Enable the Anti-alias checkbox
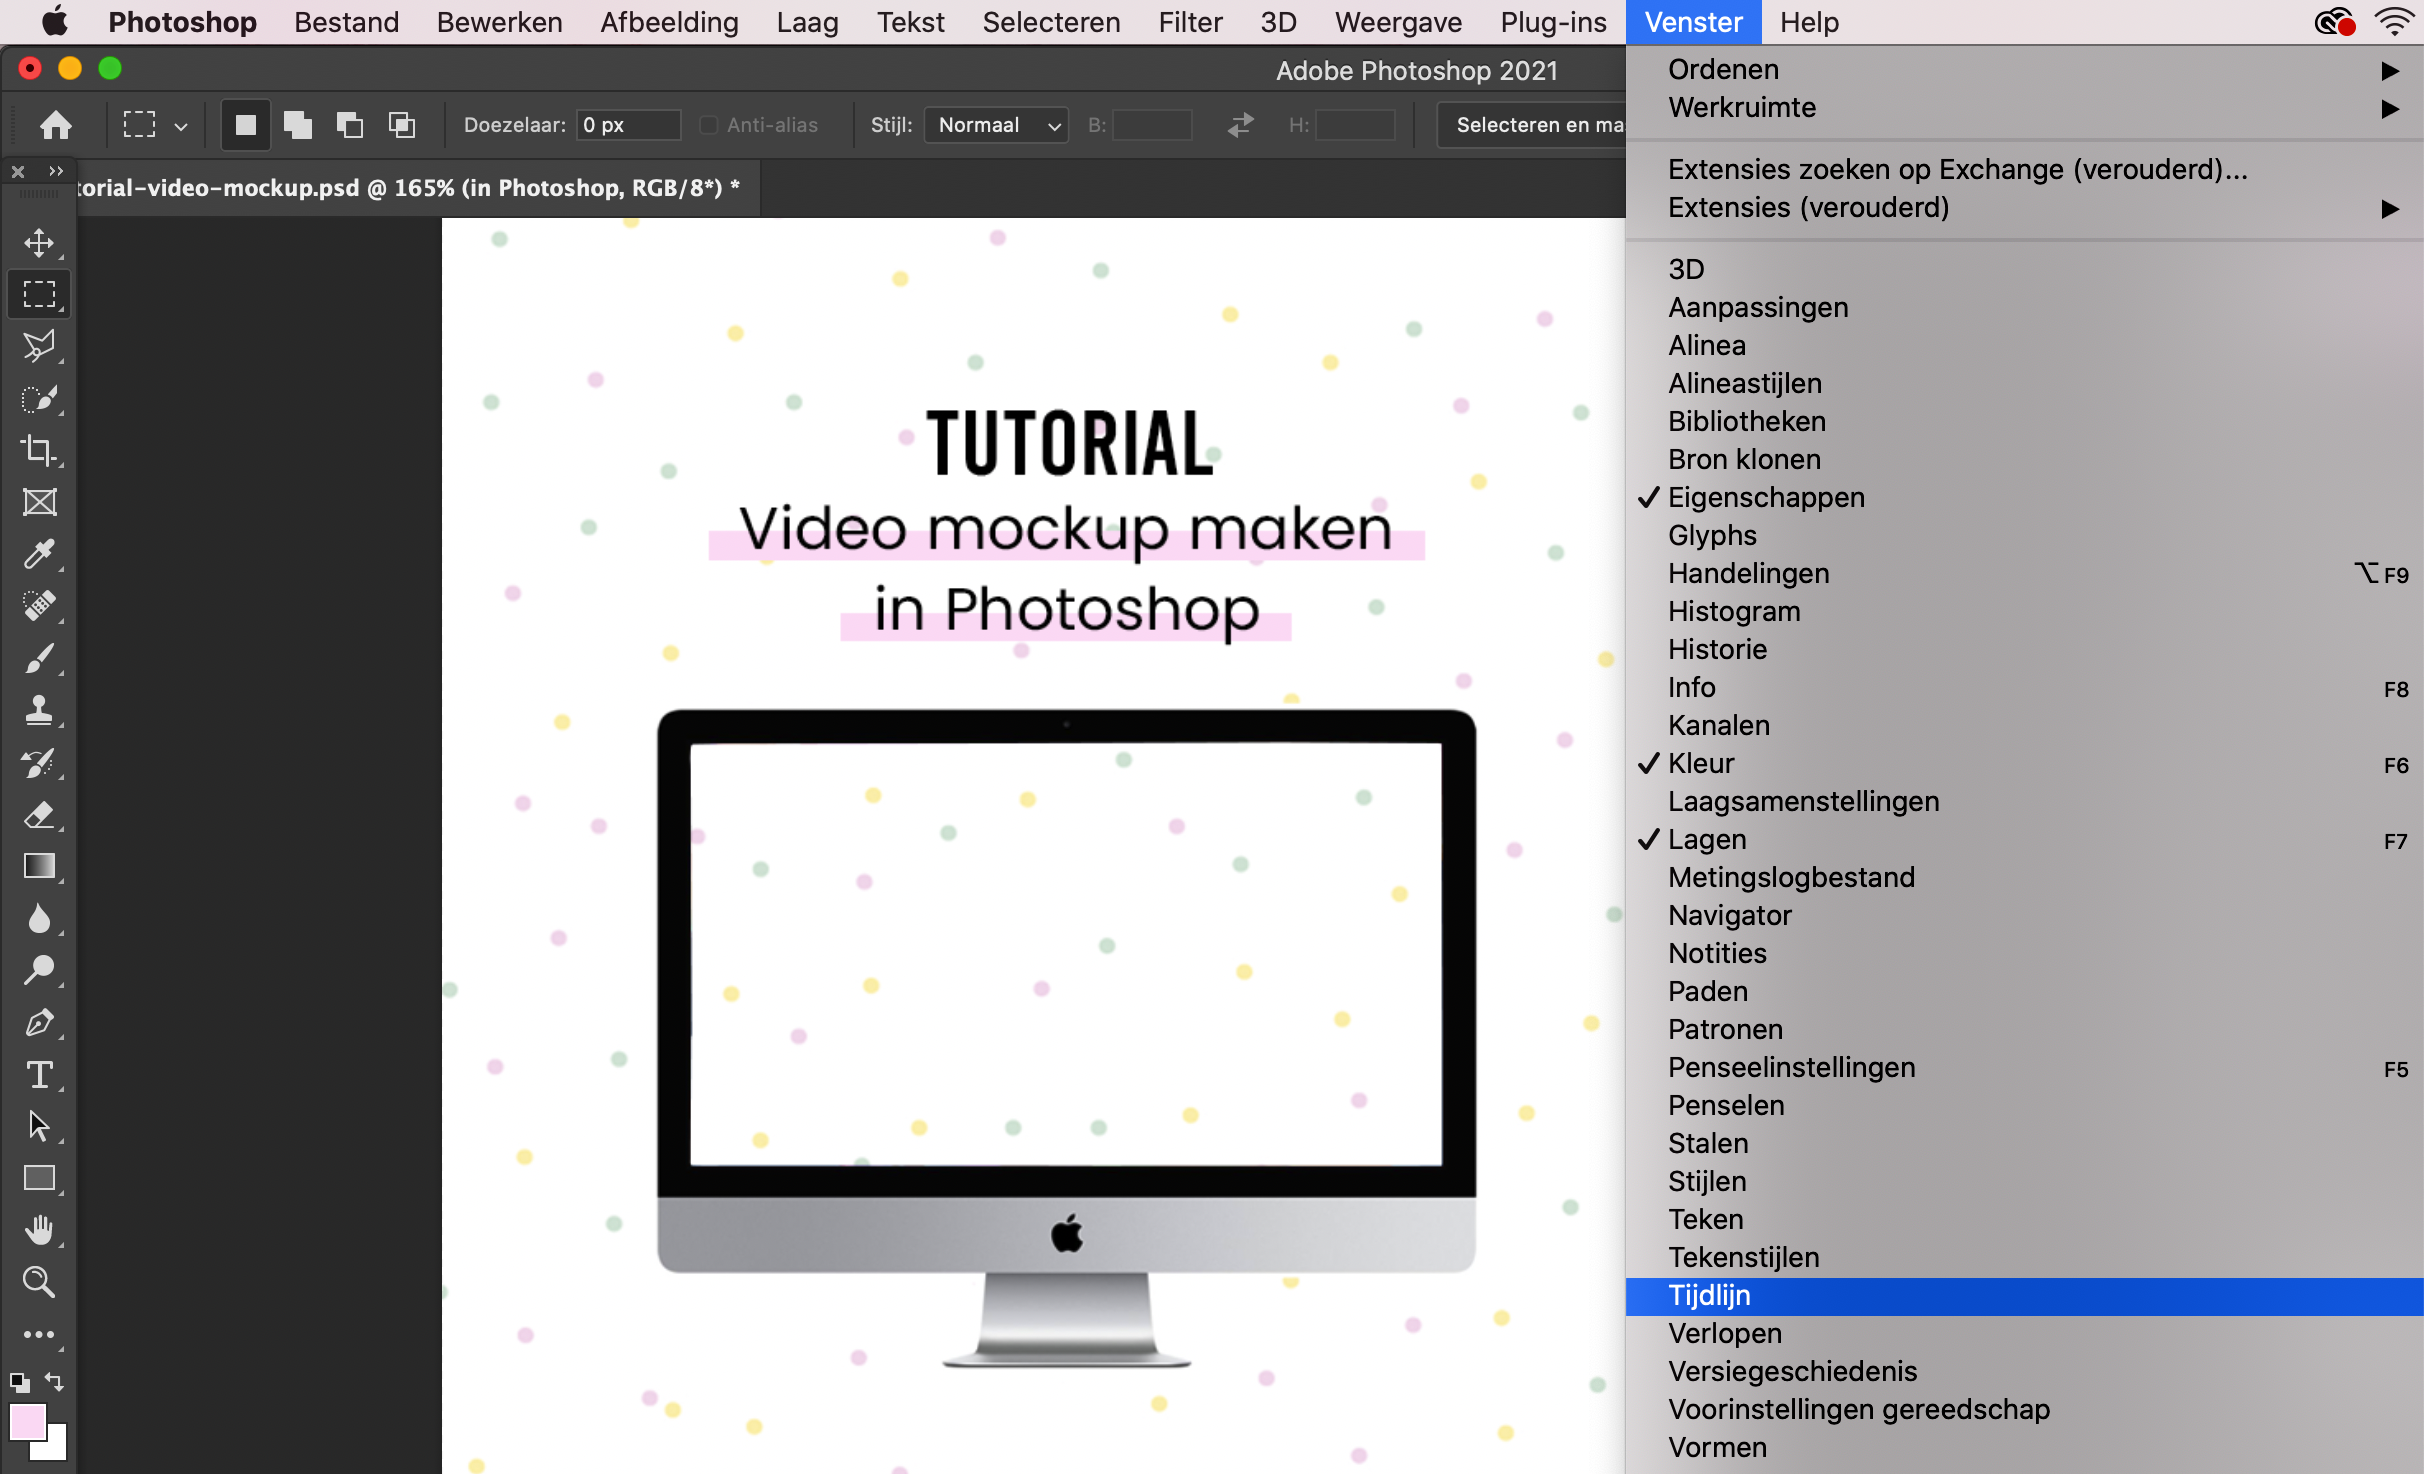The image size is (2424, 1474). [x=708, y=124]
